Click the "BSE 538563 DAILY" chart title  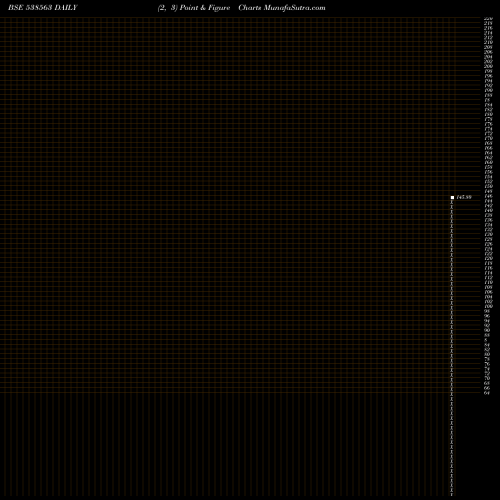tap(43, 8)
